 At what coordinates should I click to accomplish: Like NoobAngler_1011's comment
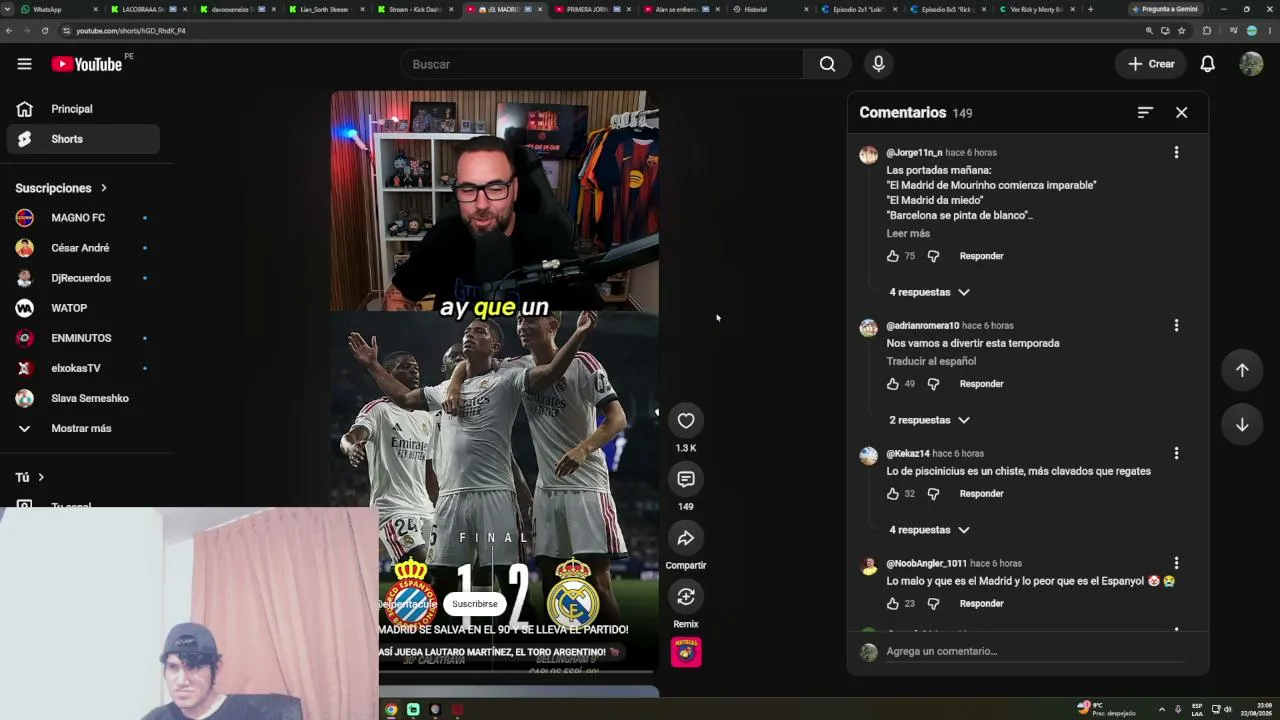(893, 604)
